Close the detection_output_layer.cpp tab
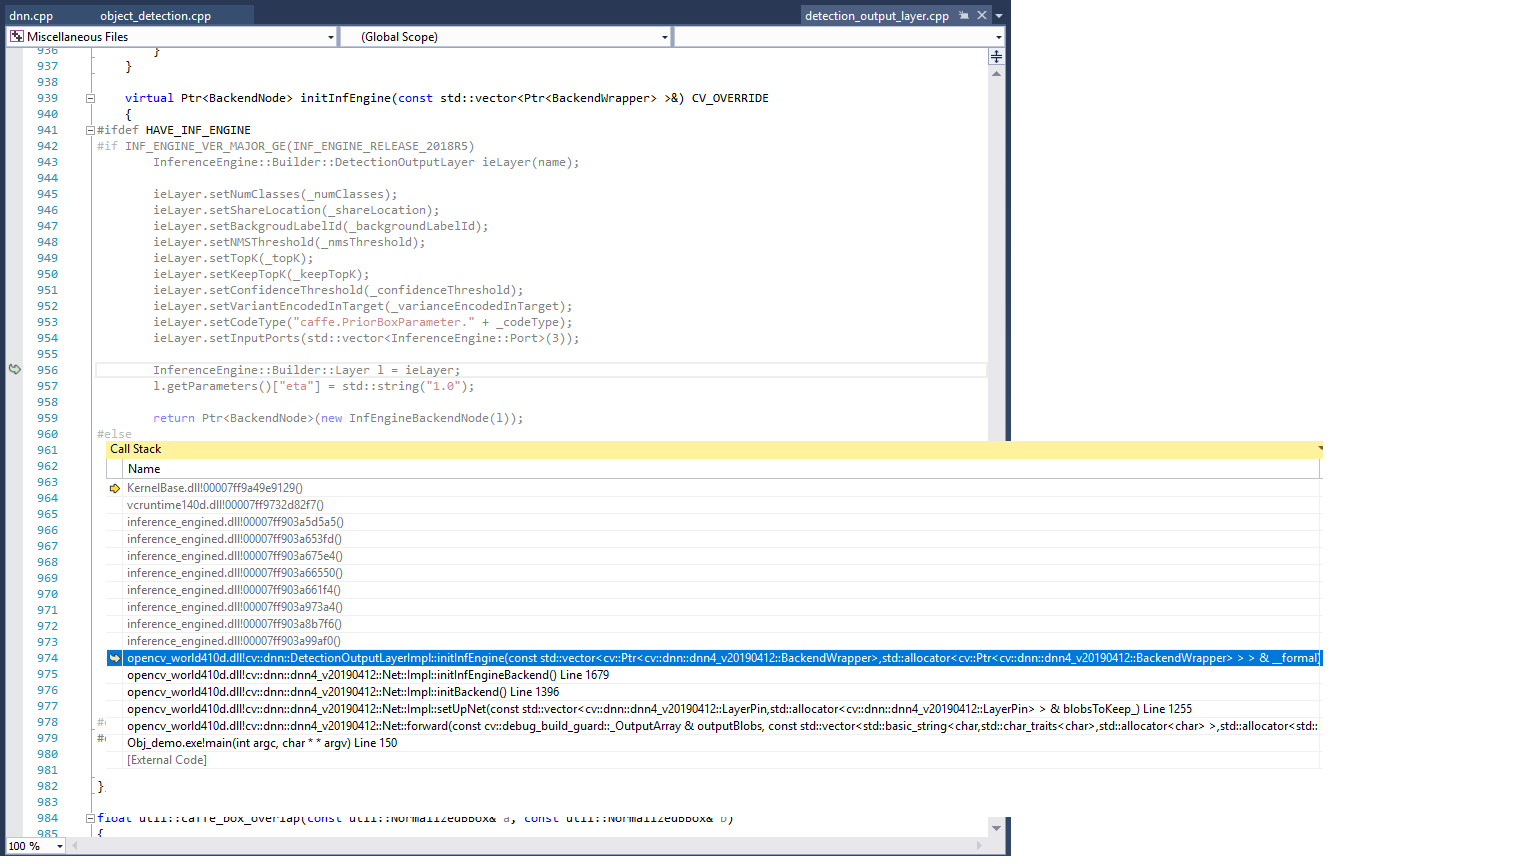This screenshot has height=864, width=1536. pyautogui.click(x=982, y=16)
